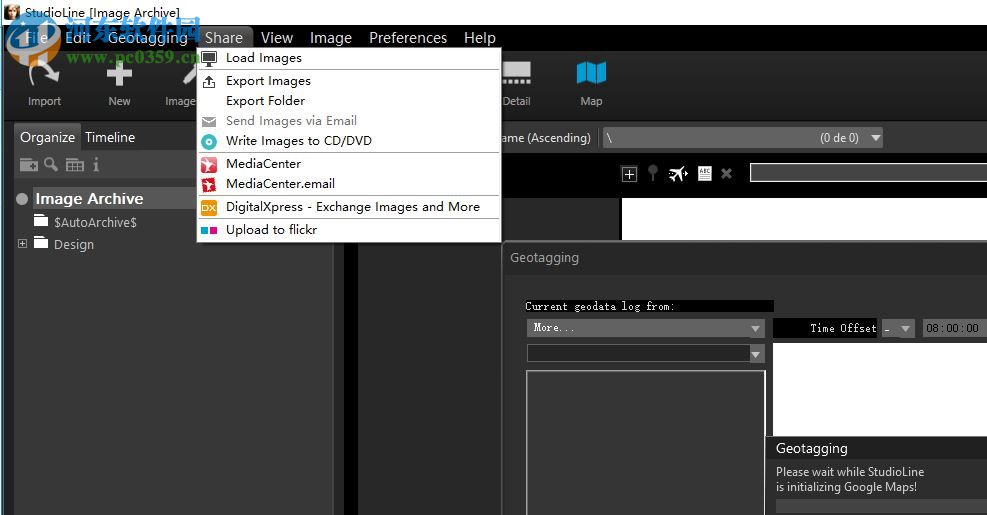The height and width of the screenshot is (515, 987).
Task: Open the Help menu
Action: (480, 38)
